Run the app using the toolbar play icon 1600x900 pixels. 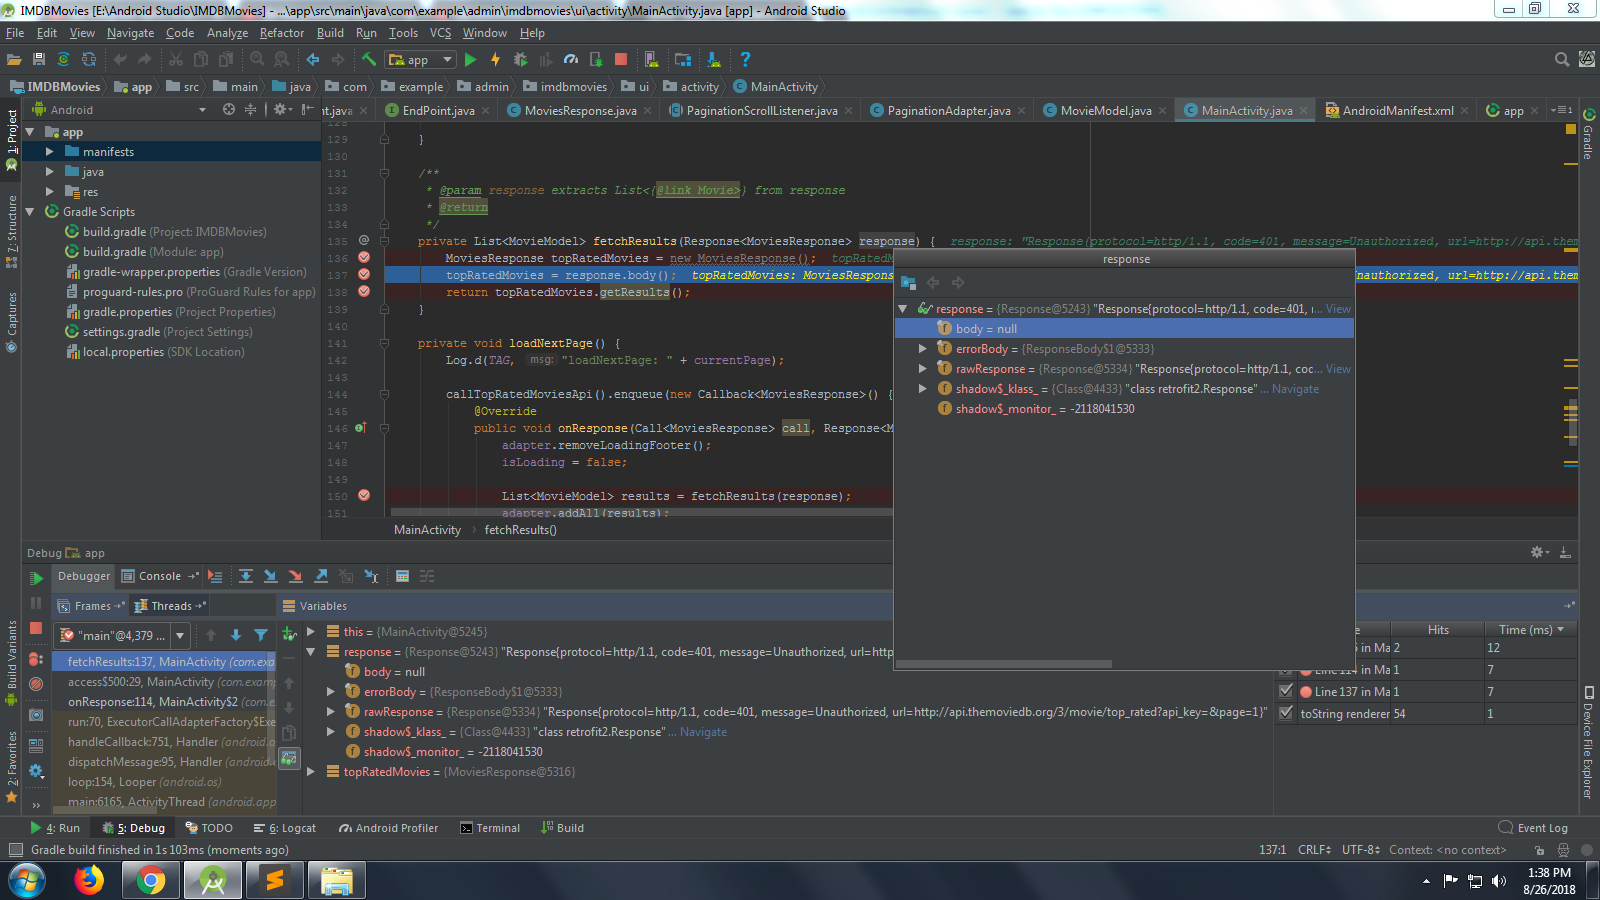coord(470,59)
